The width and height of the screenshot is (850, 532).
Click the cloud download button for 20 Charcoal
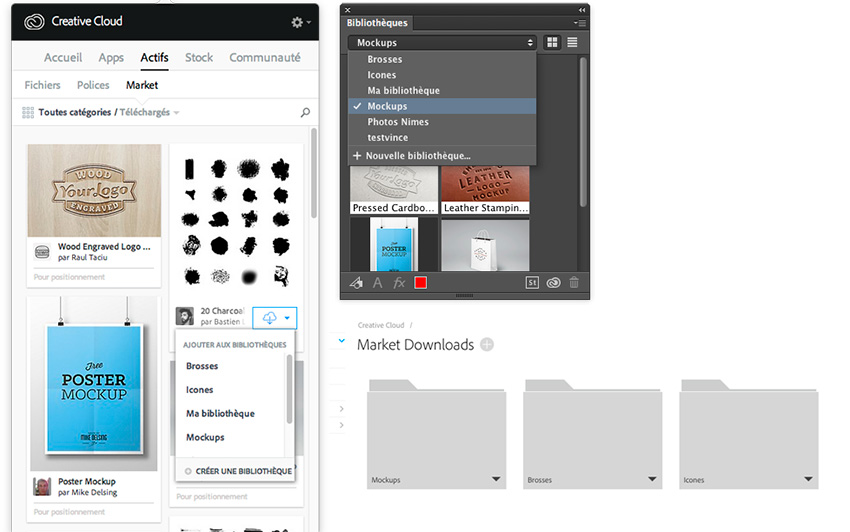(269, 318)
